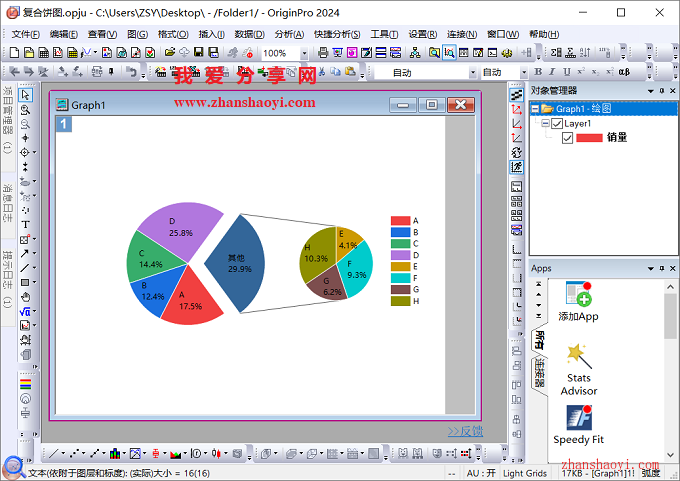Screen dimensions: 680x481
Task: Click the Add App icon
Action: pyautogui.click(x=579, y=302)
